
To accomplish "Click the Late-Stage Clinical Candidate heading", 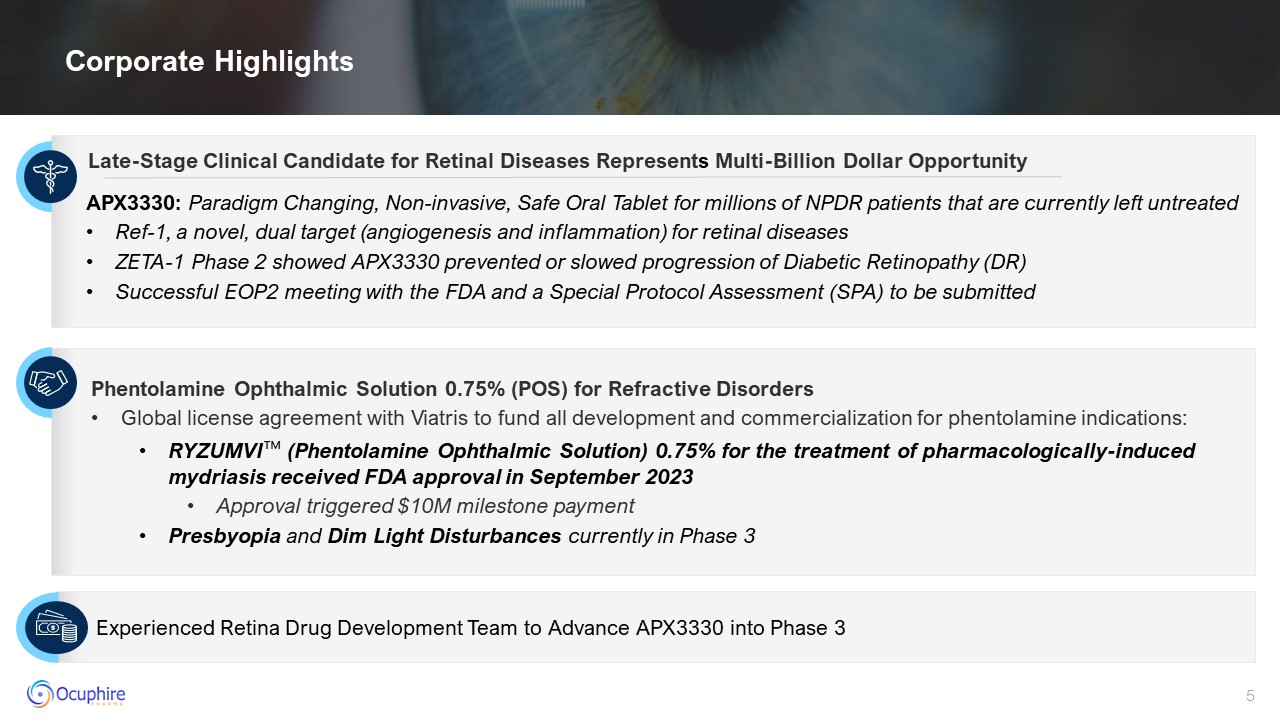I will click(557, 161).
